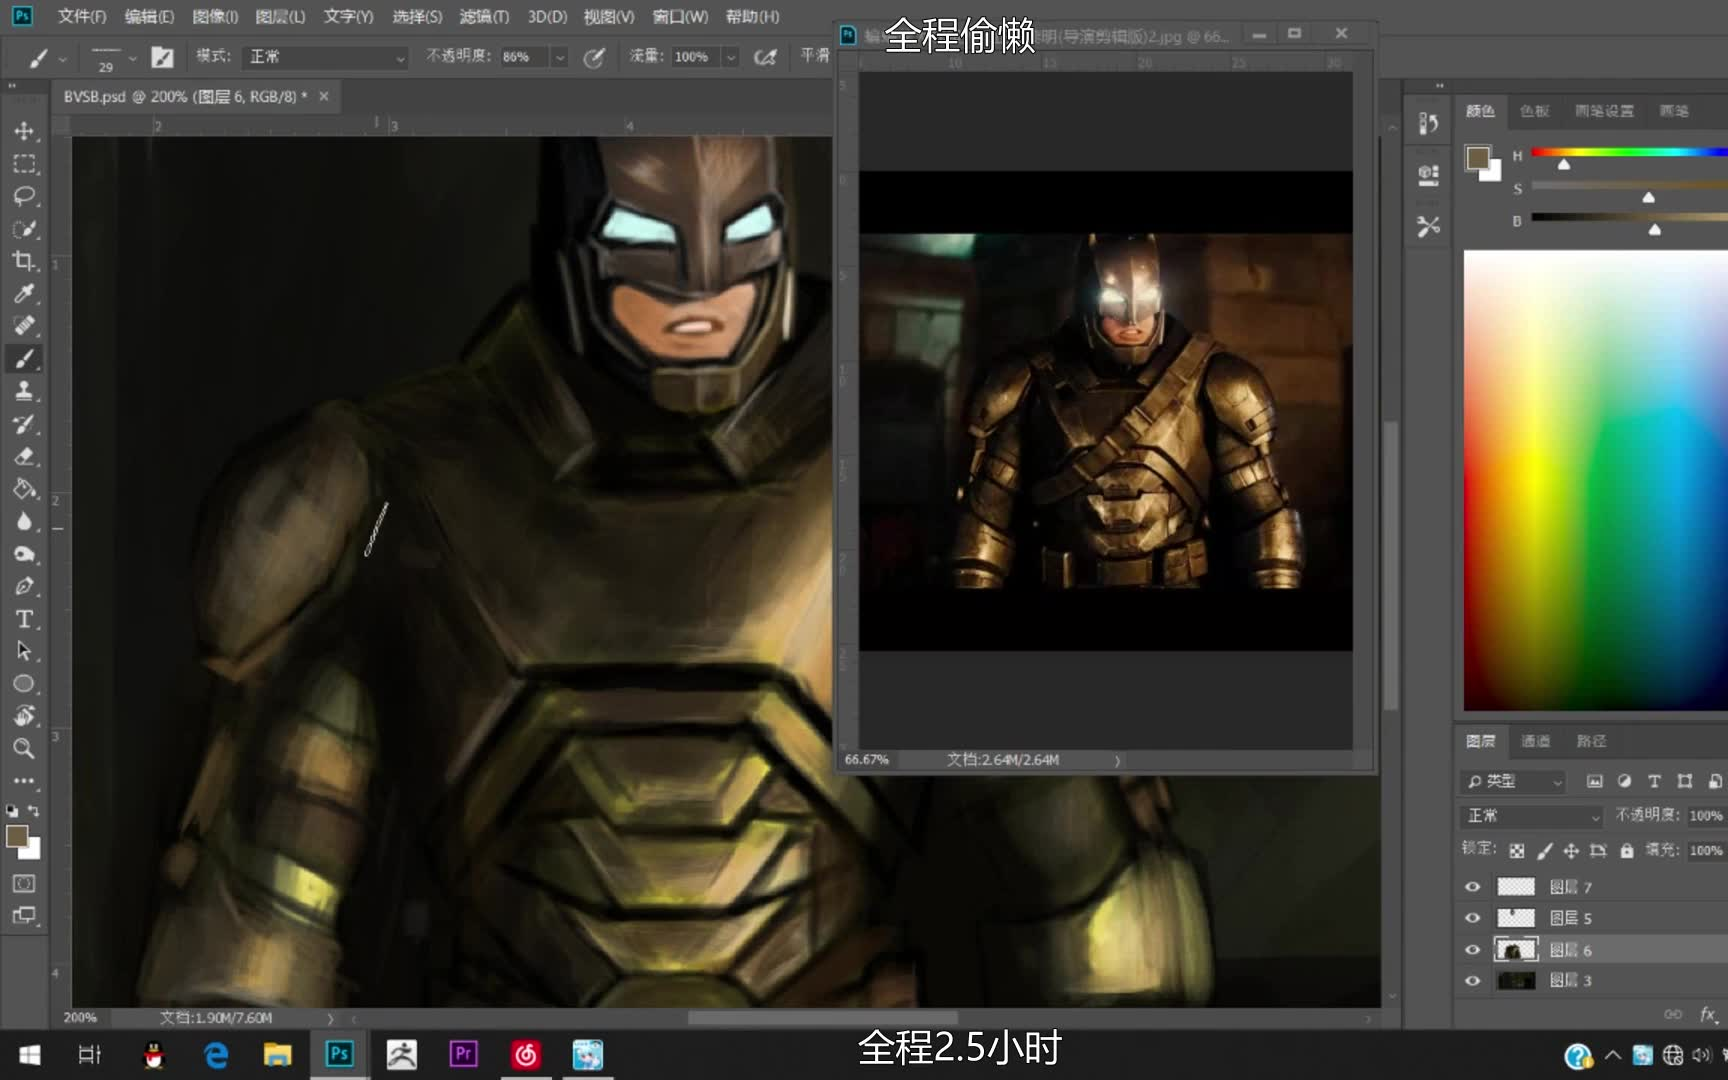Close the BVSB.psd document tab
Screen dimensions: 1728x1080
324,96
